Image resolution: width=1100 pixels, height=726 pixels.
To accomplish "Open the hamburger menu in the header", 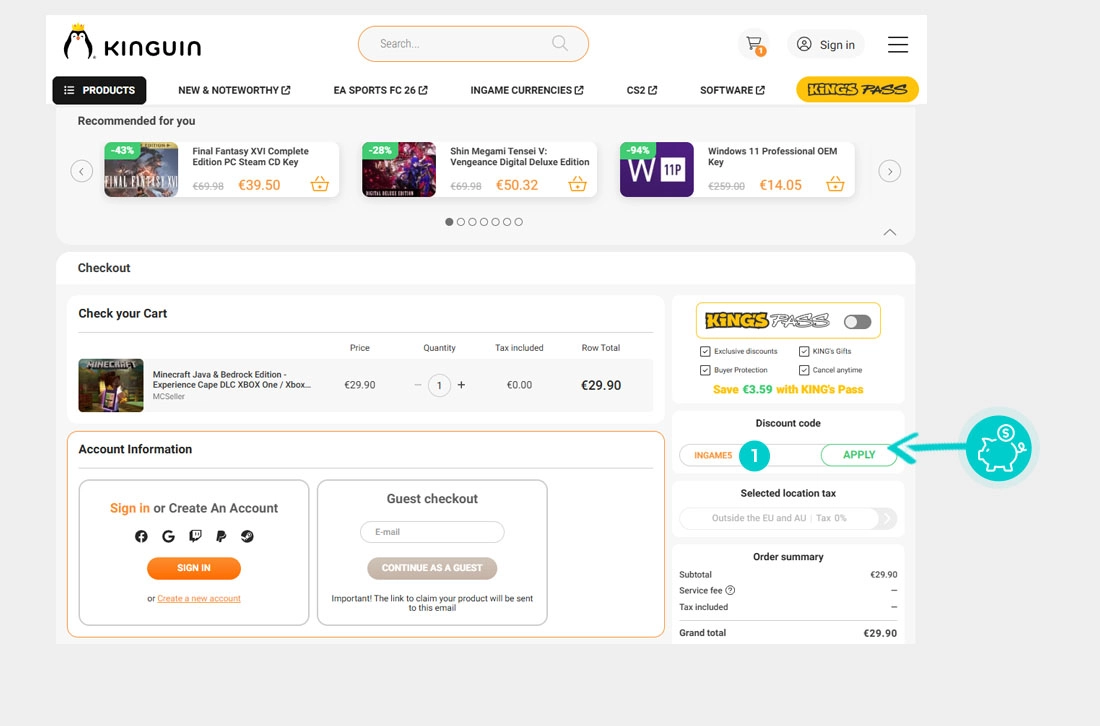I will (897, 45).
